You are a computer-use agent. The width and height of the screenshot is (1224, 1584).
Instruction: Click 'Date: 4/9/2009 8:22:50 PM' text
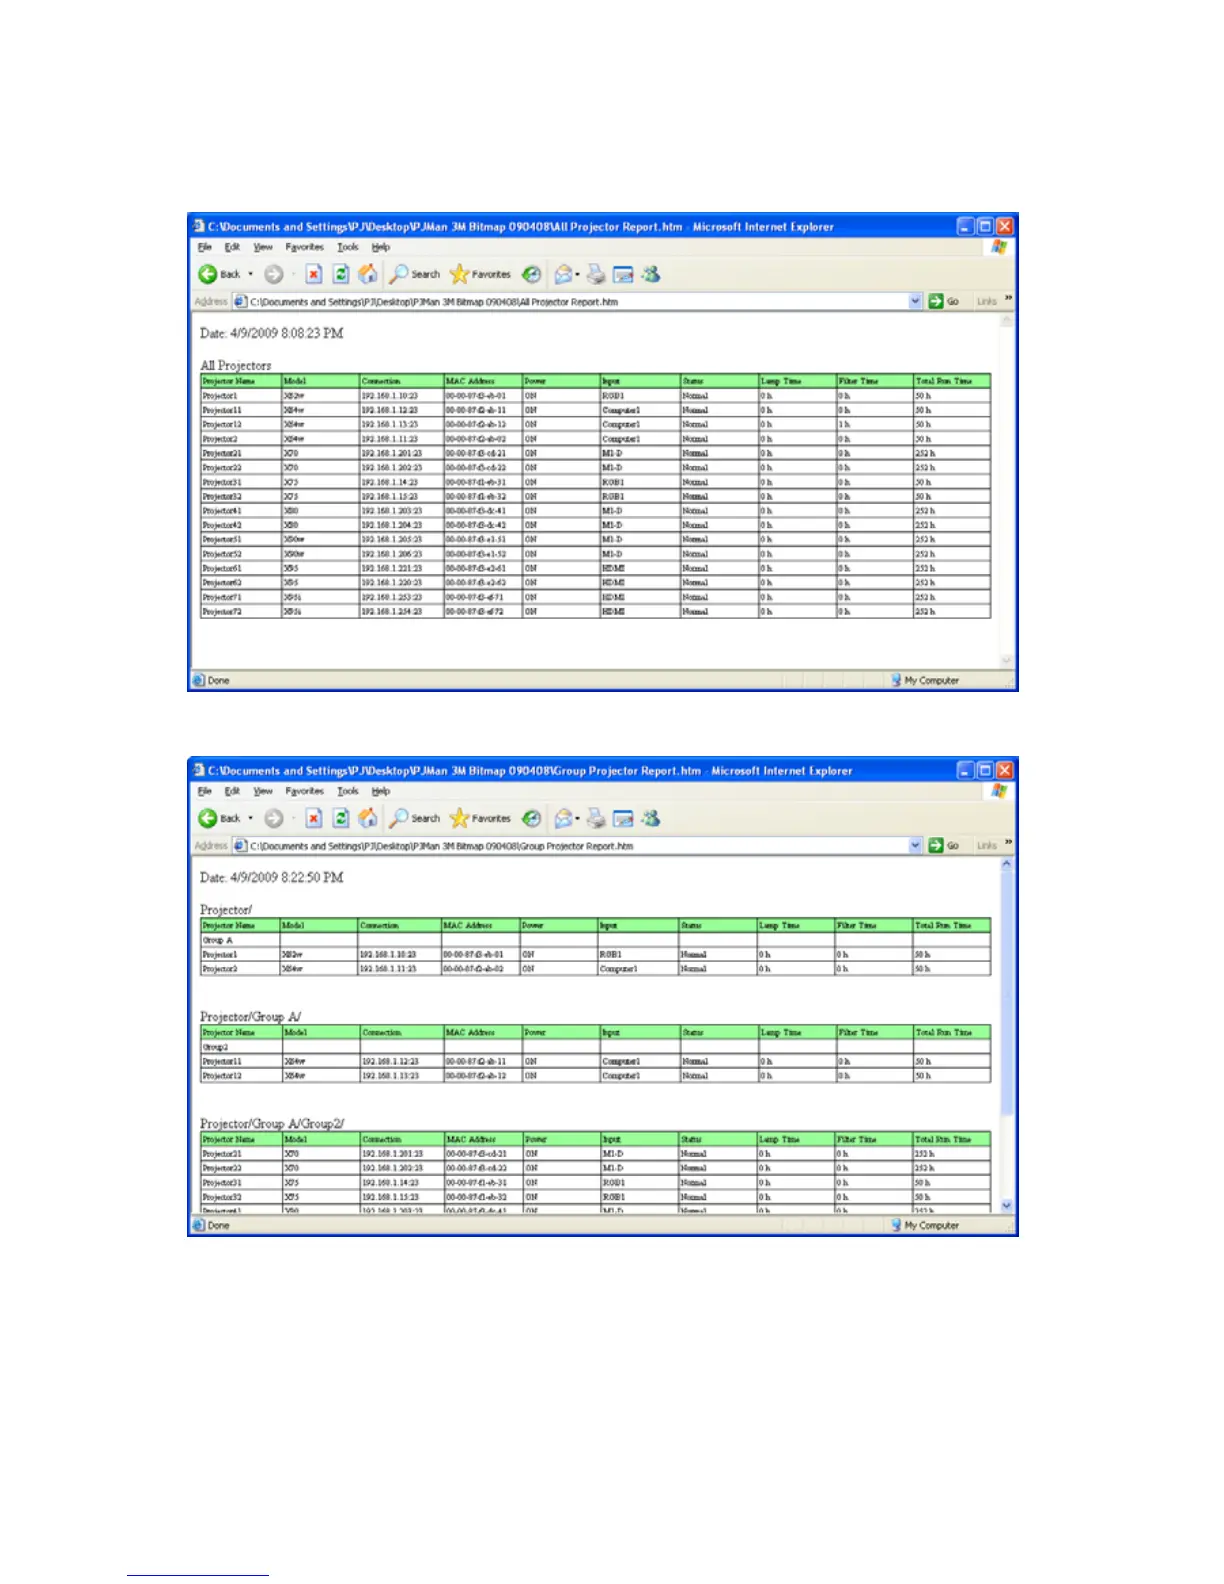271,877
